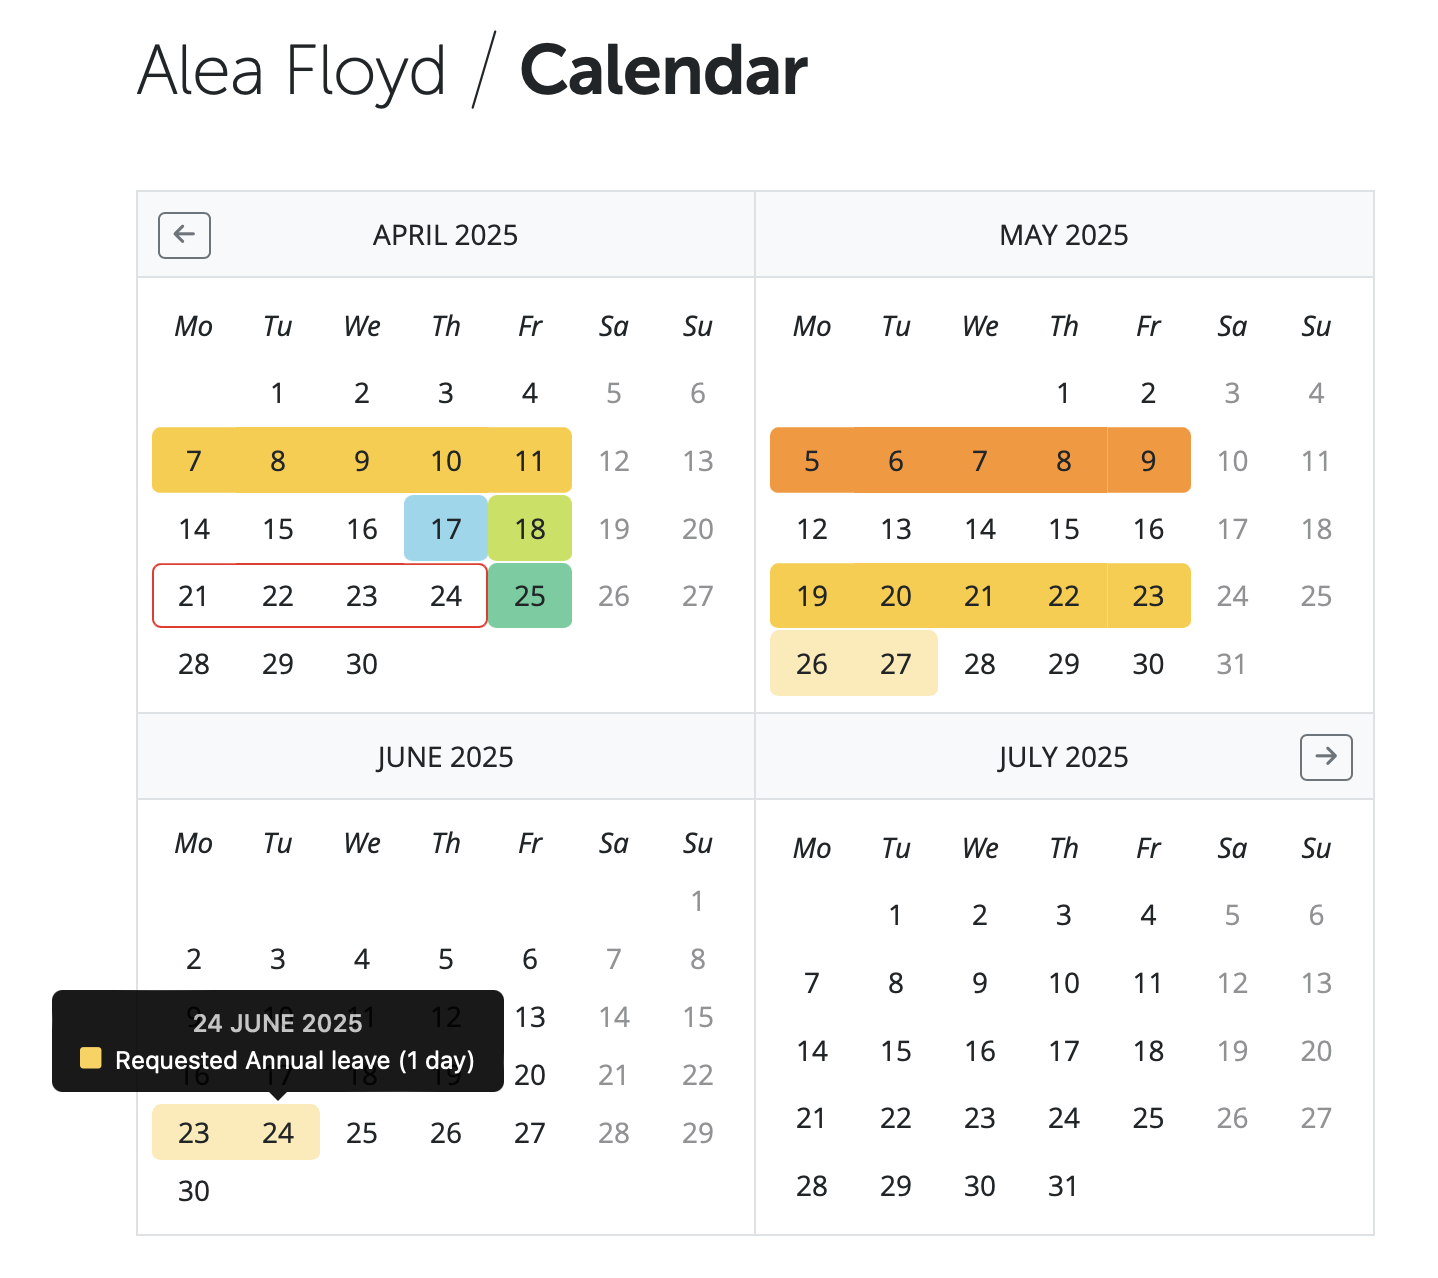Click May 9 orange highlighted day

coord(1148,460)
